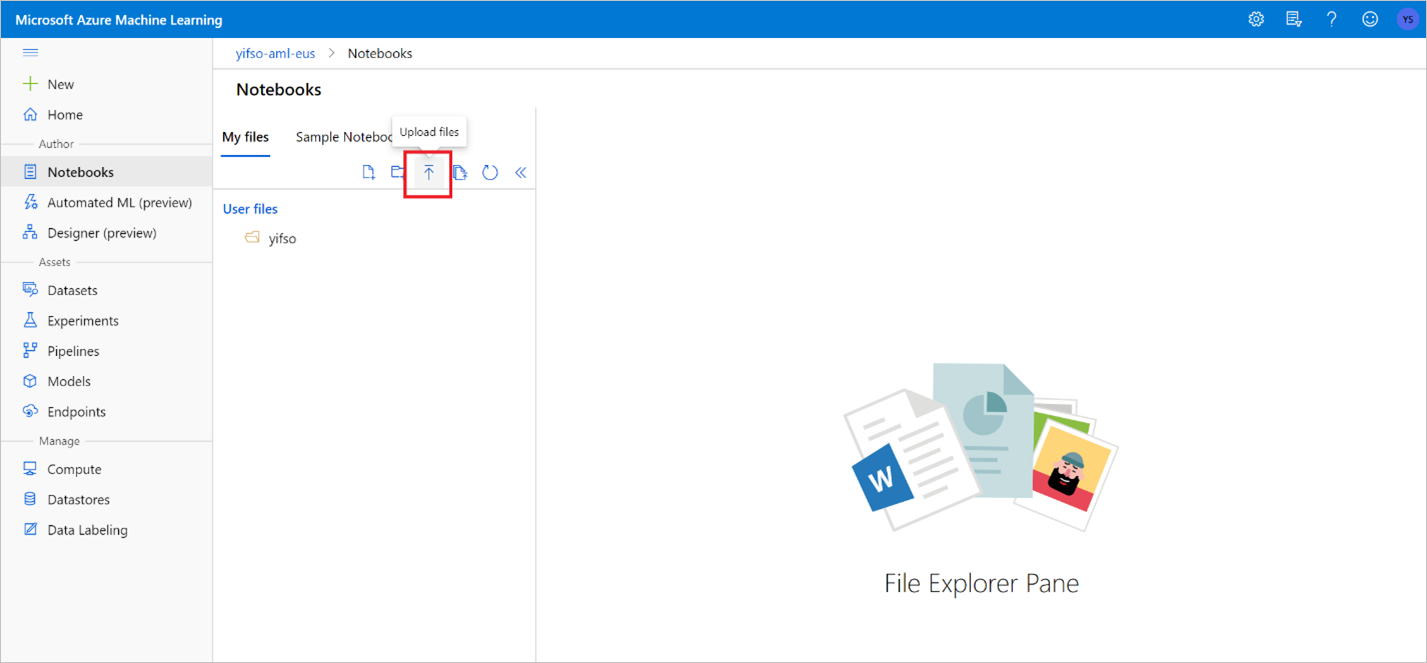Refresh the file list with the refresh icon
1427x663 pixels.
click(x=490, y=172)
